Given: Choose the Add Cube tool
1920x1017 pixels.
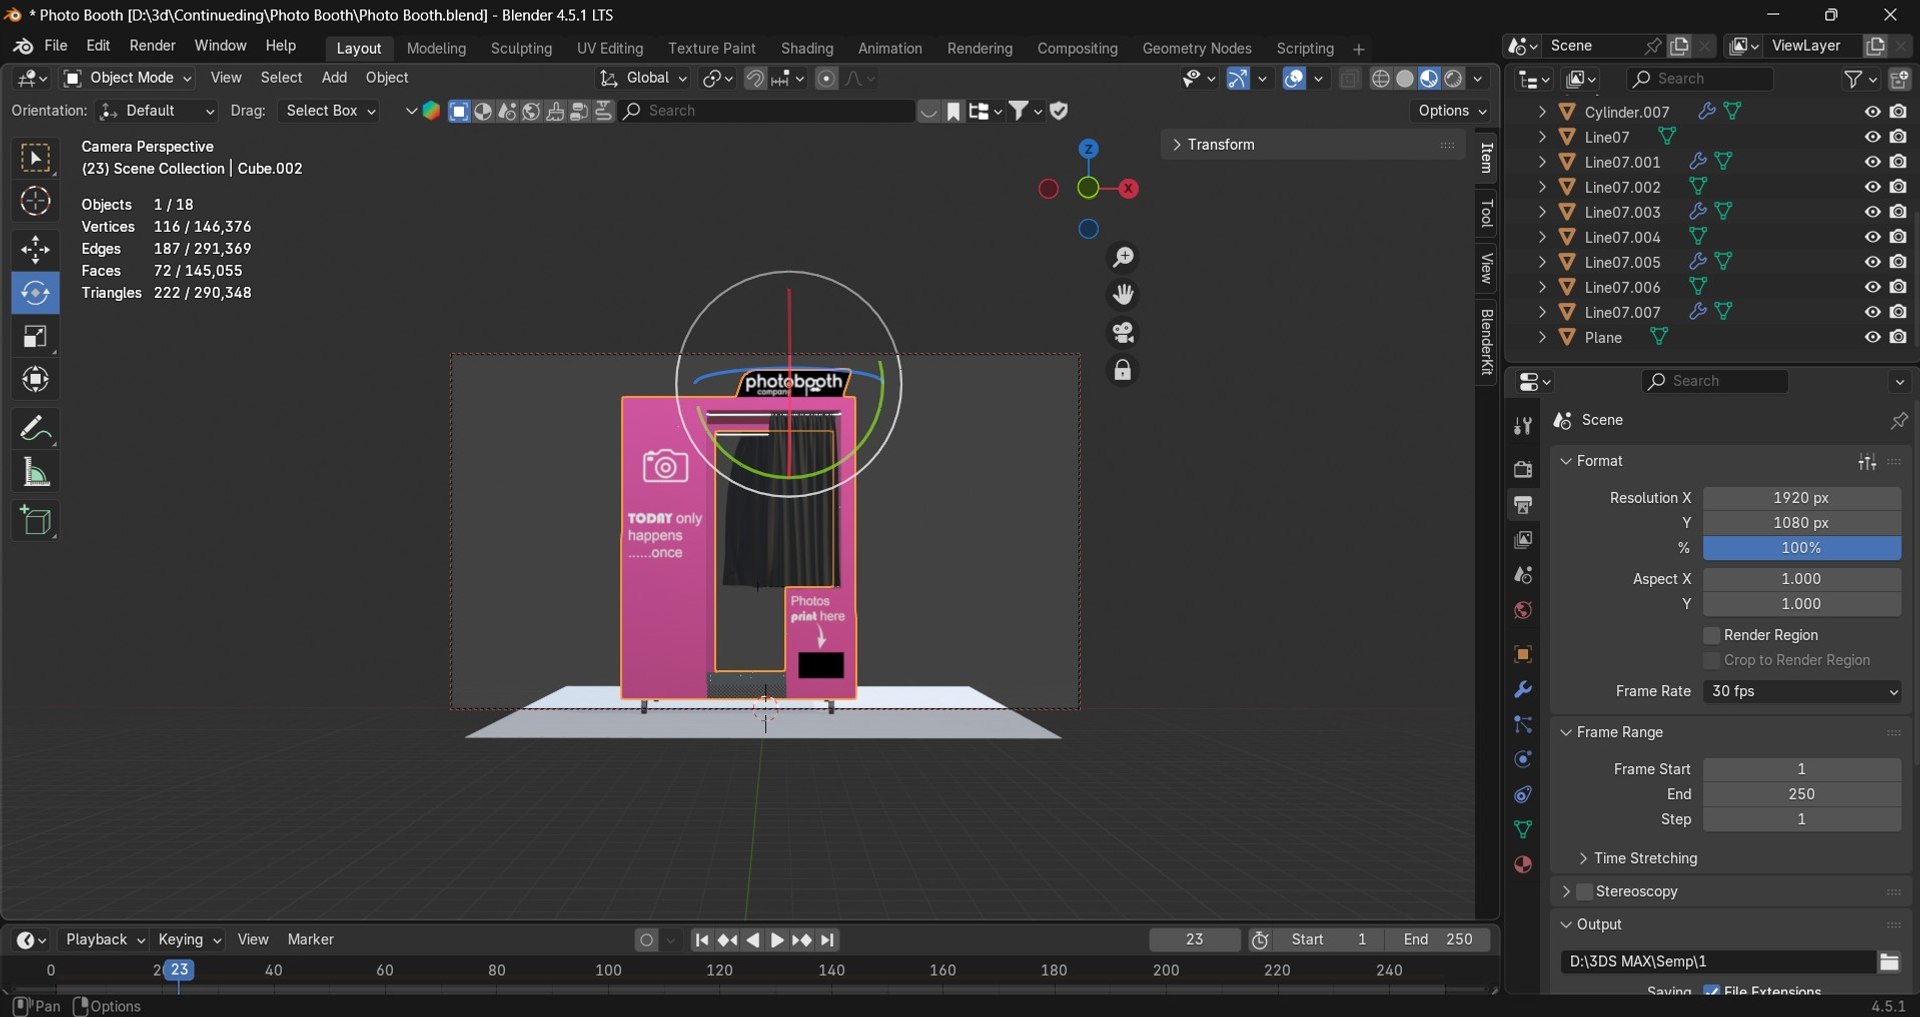Looking at the screenshot, I should (35, 521).
